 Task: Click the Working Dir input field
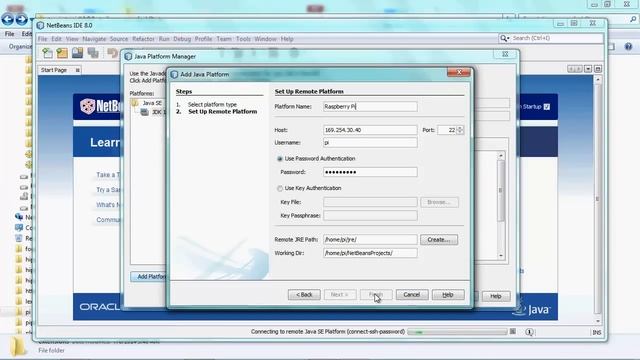[x=370, y=253]
